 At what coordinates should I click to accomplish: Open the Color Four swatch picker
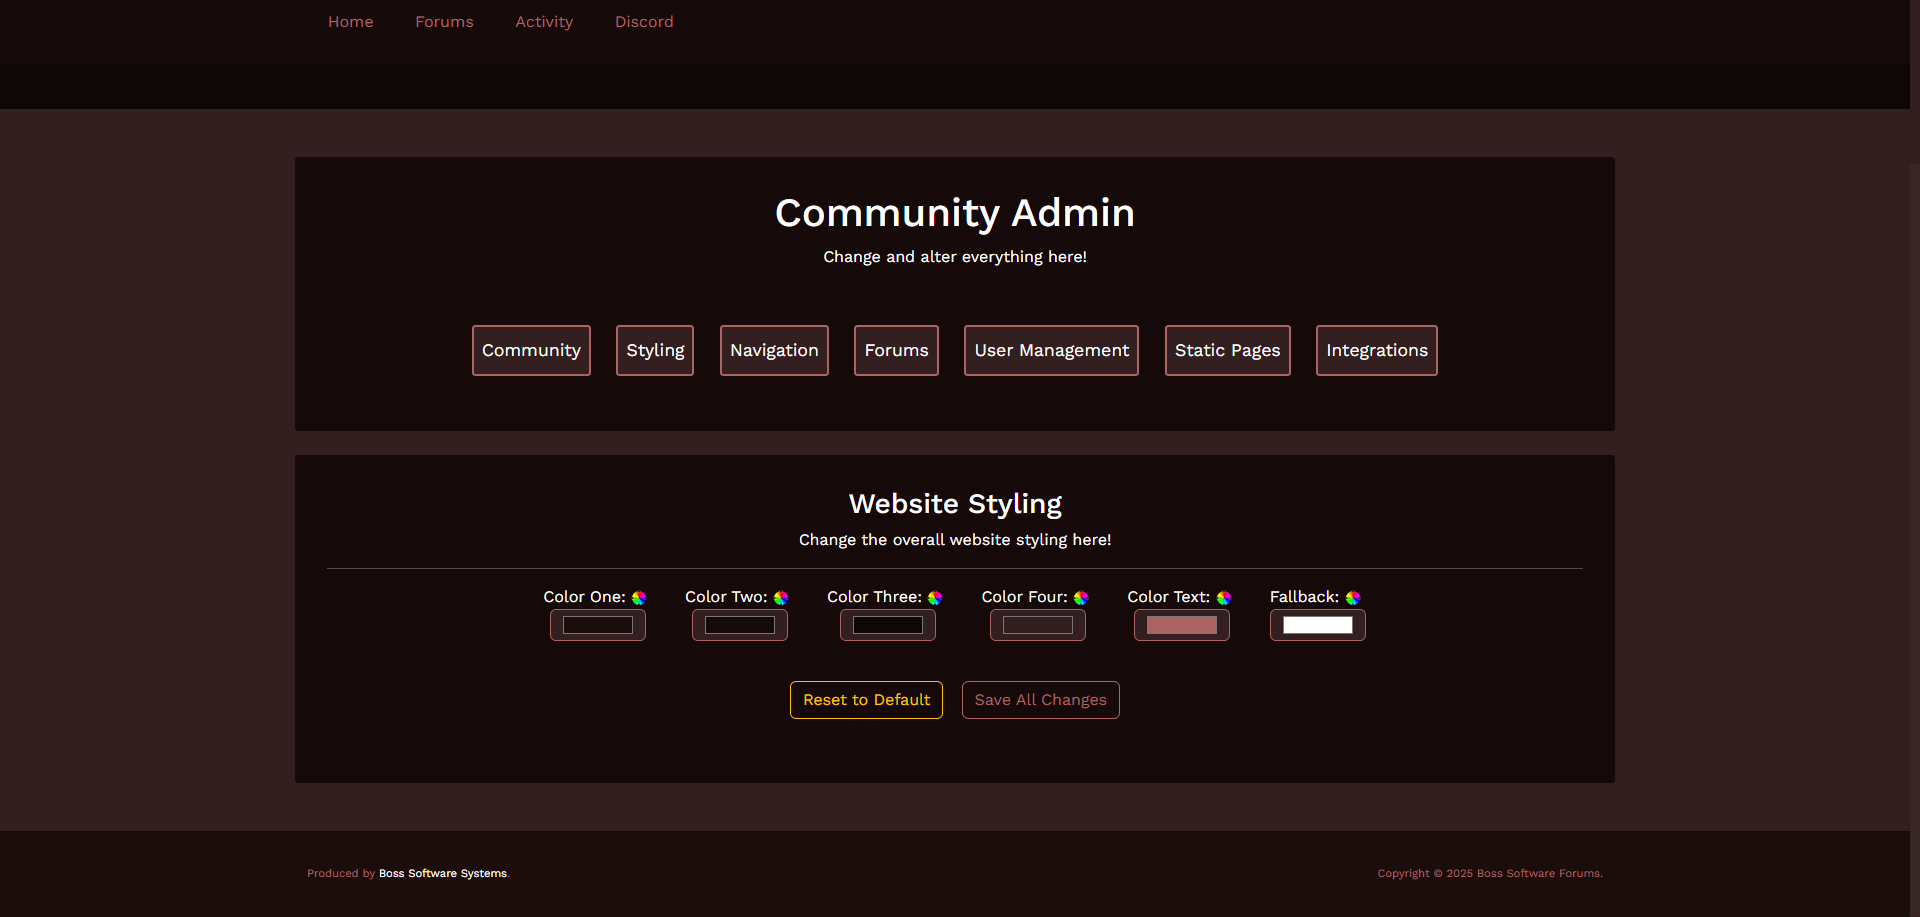click(1038, 625)
